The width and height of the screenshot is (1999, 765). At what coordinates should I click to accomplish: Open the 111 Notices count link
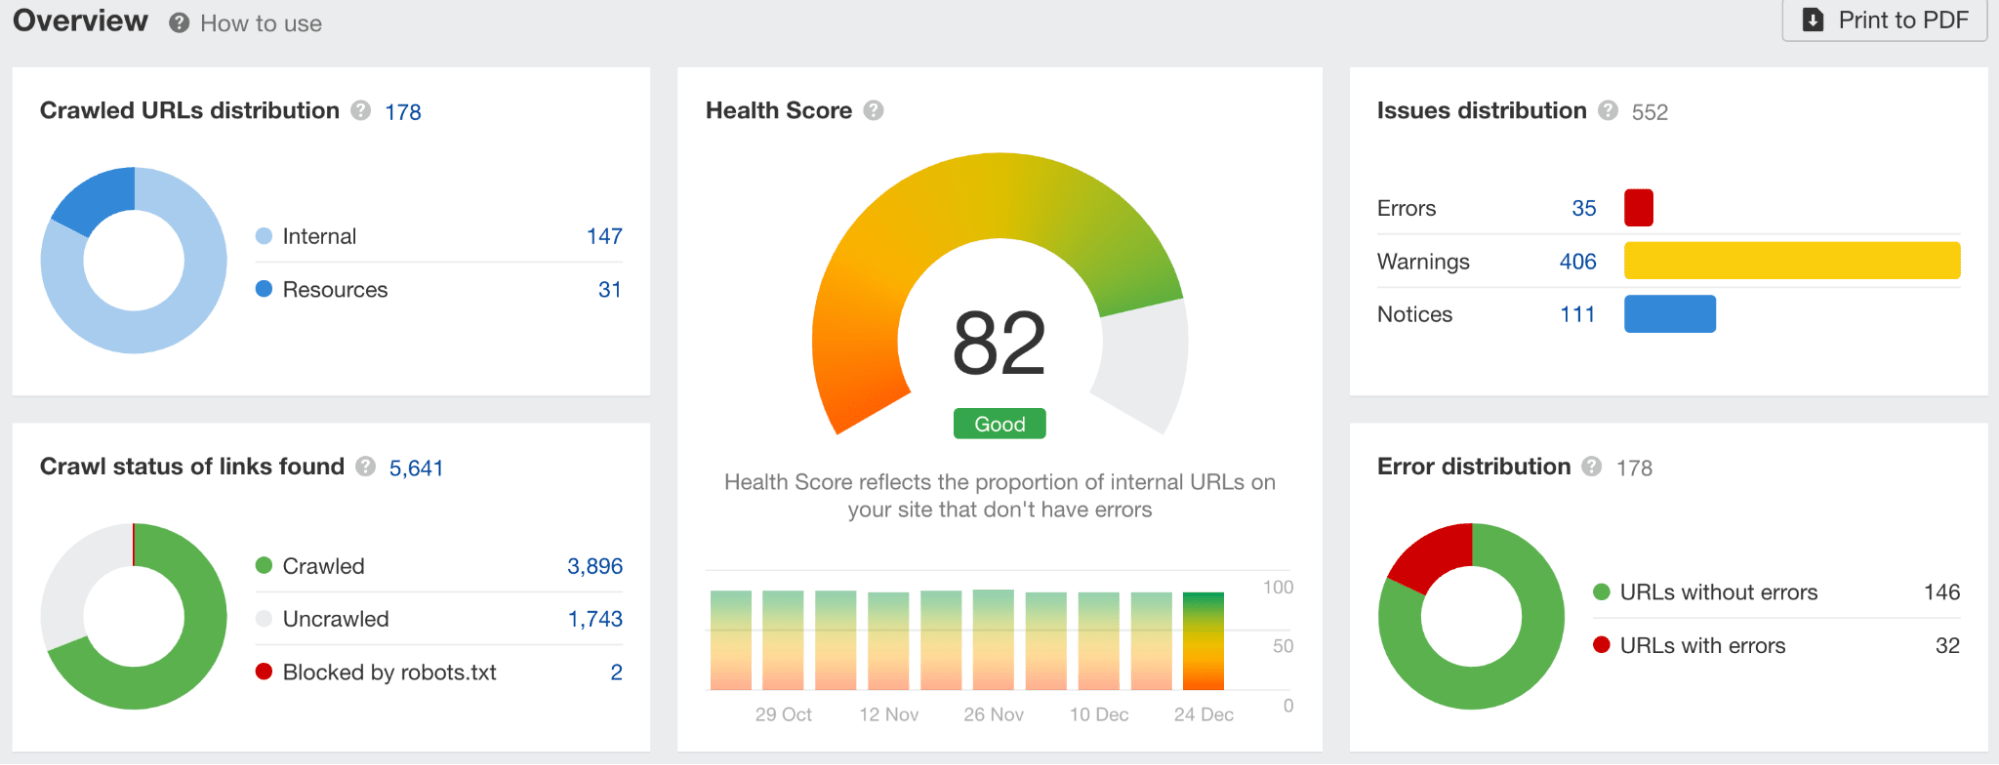coord(1577,315)
